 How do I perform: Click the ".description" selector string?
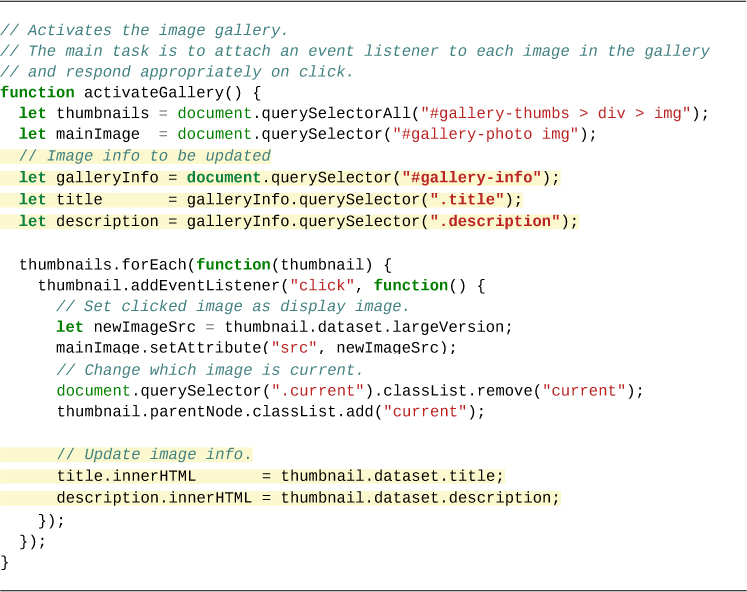[495, 221]
